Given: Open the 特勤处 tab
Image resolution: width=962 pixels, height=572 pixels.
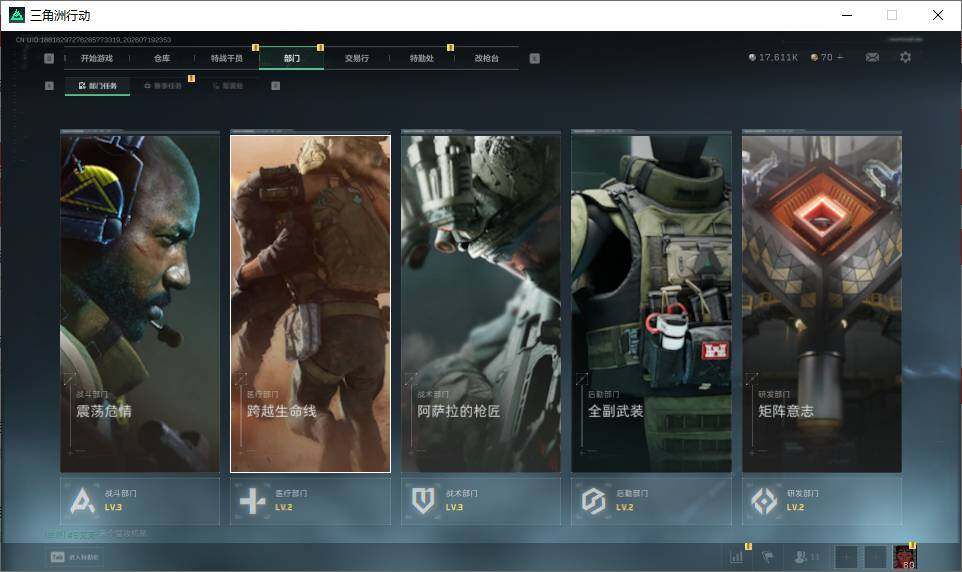Looking at the screenshot, I should [421, 58].
